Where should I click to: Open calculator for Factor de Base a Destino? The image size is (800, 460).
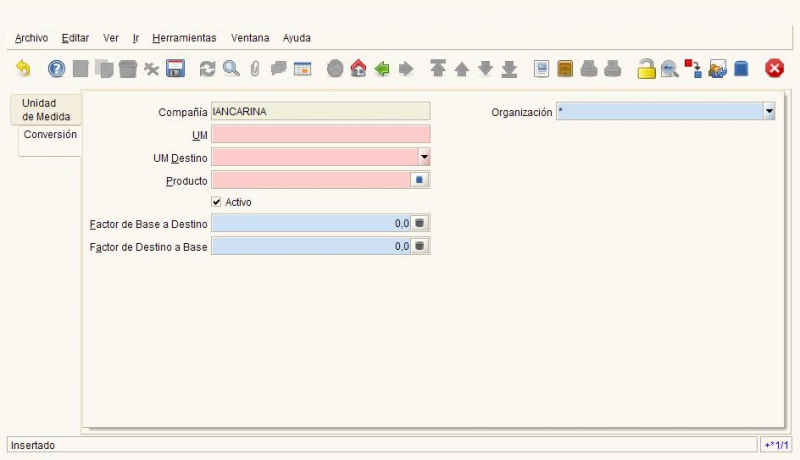(421, 224)
